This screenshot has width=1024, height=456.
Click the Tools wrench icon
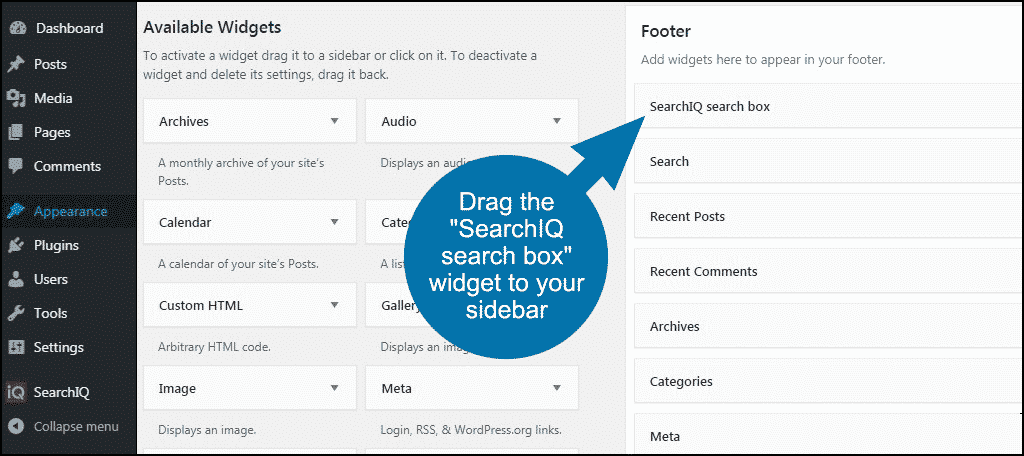[16, 313]
